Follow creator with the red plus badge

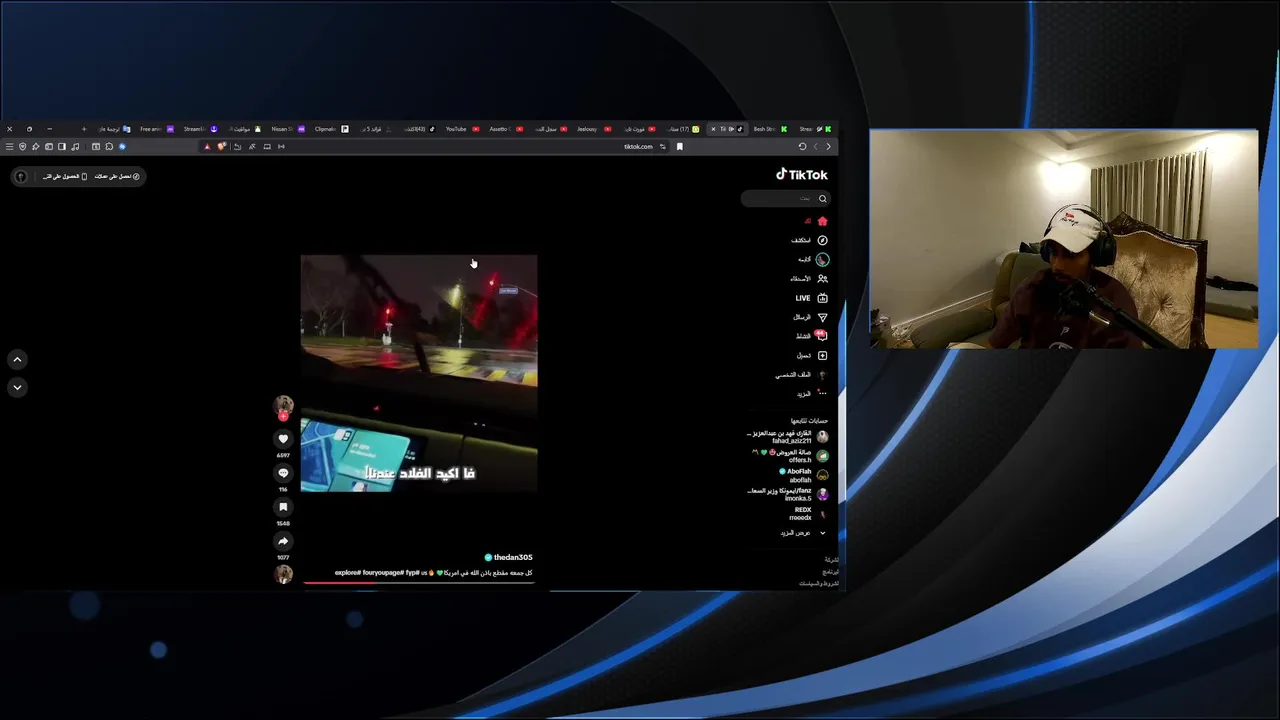tap(284, 415)
